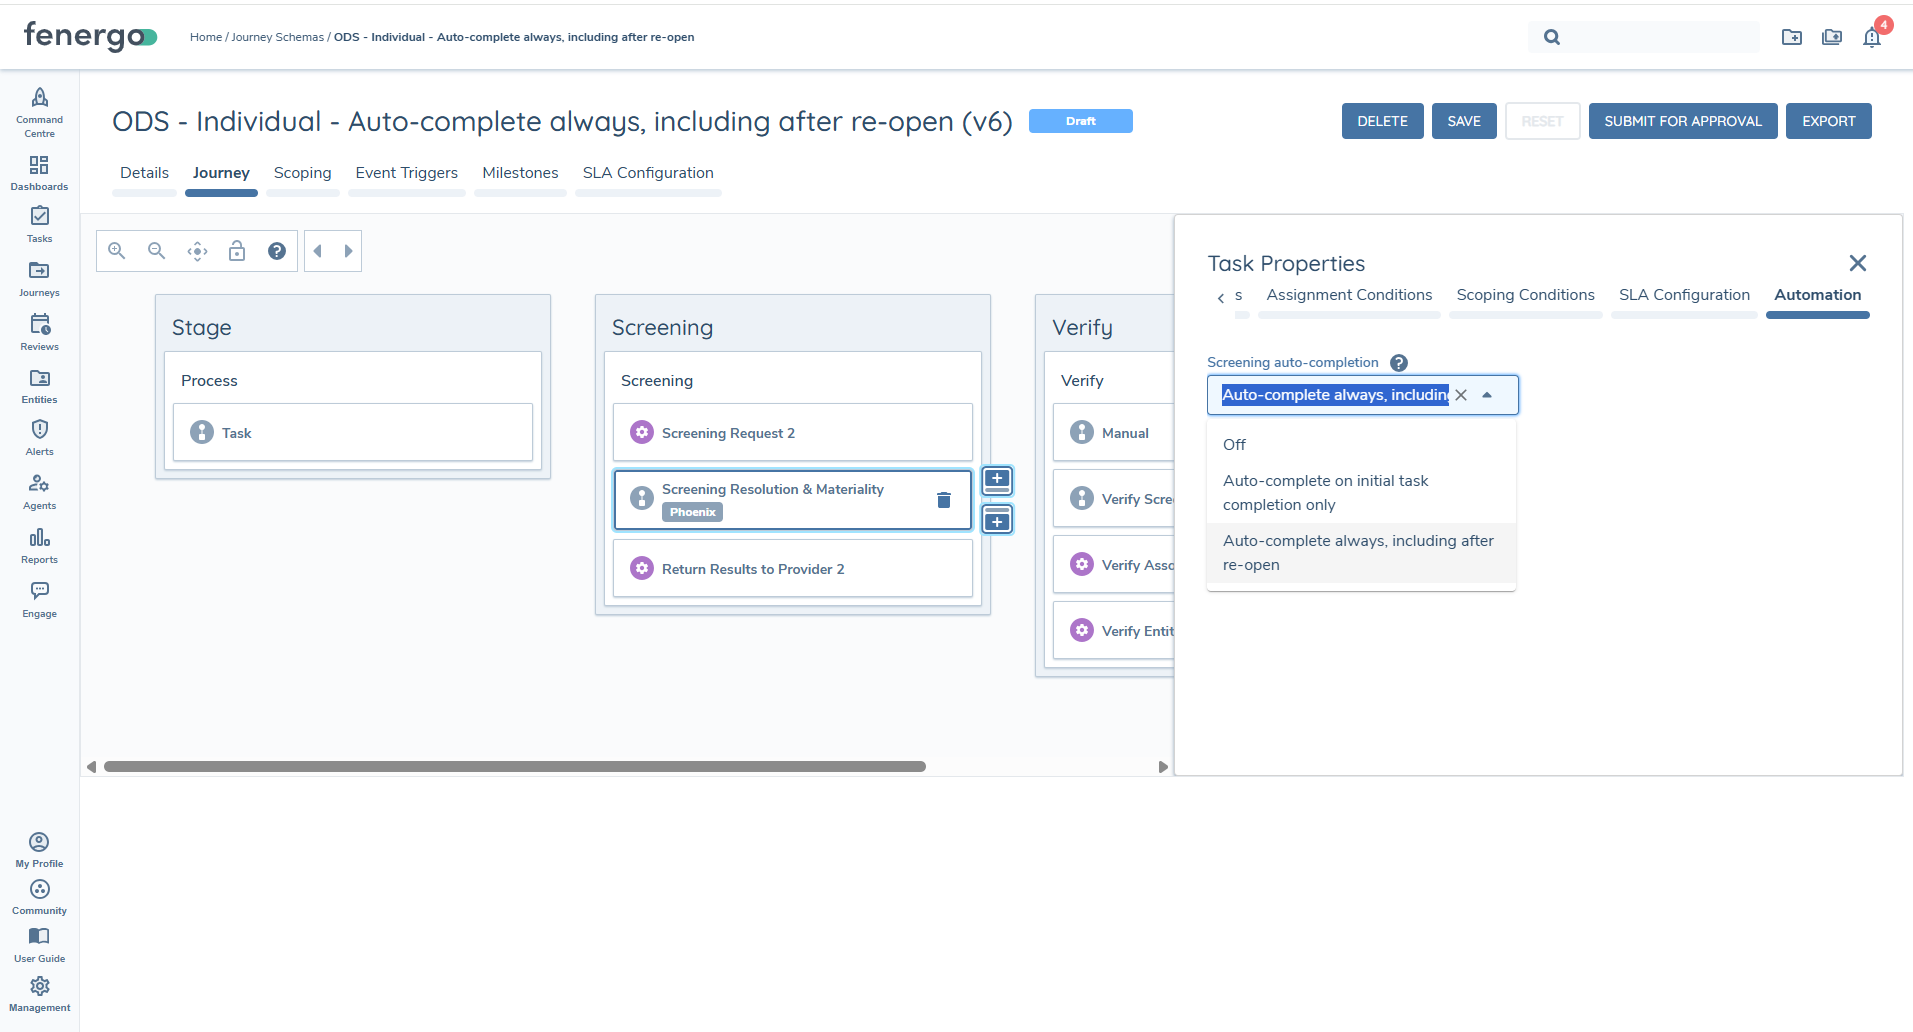This screenshot has width=1913, height=1032.
Task: Choose Auto-complete always, including after re-open option
Action: click(x=1361, y=553)
